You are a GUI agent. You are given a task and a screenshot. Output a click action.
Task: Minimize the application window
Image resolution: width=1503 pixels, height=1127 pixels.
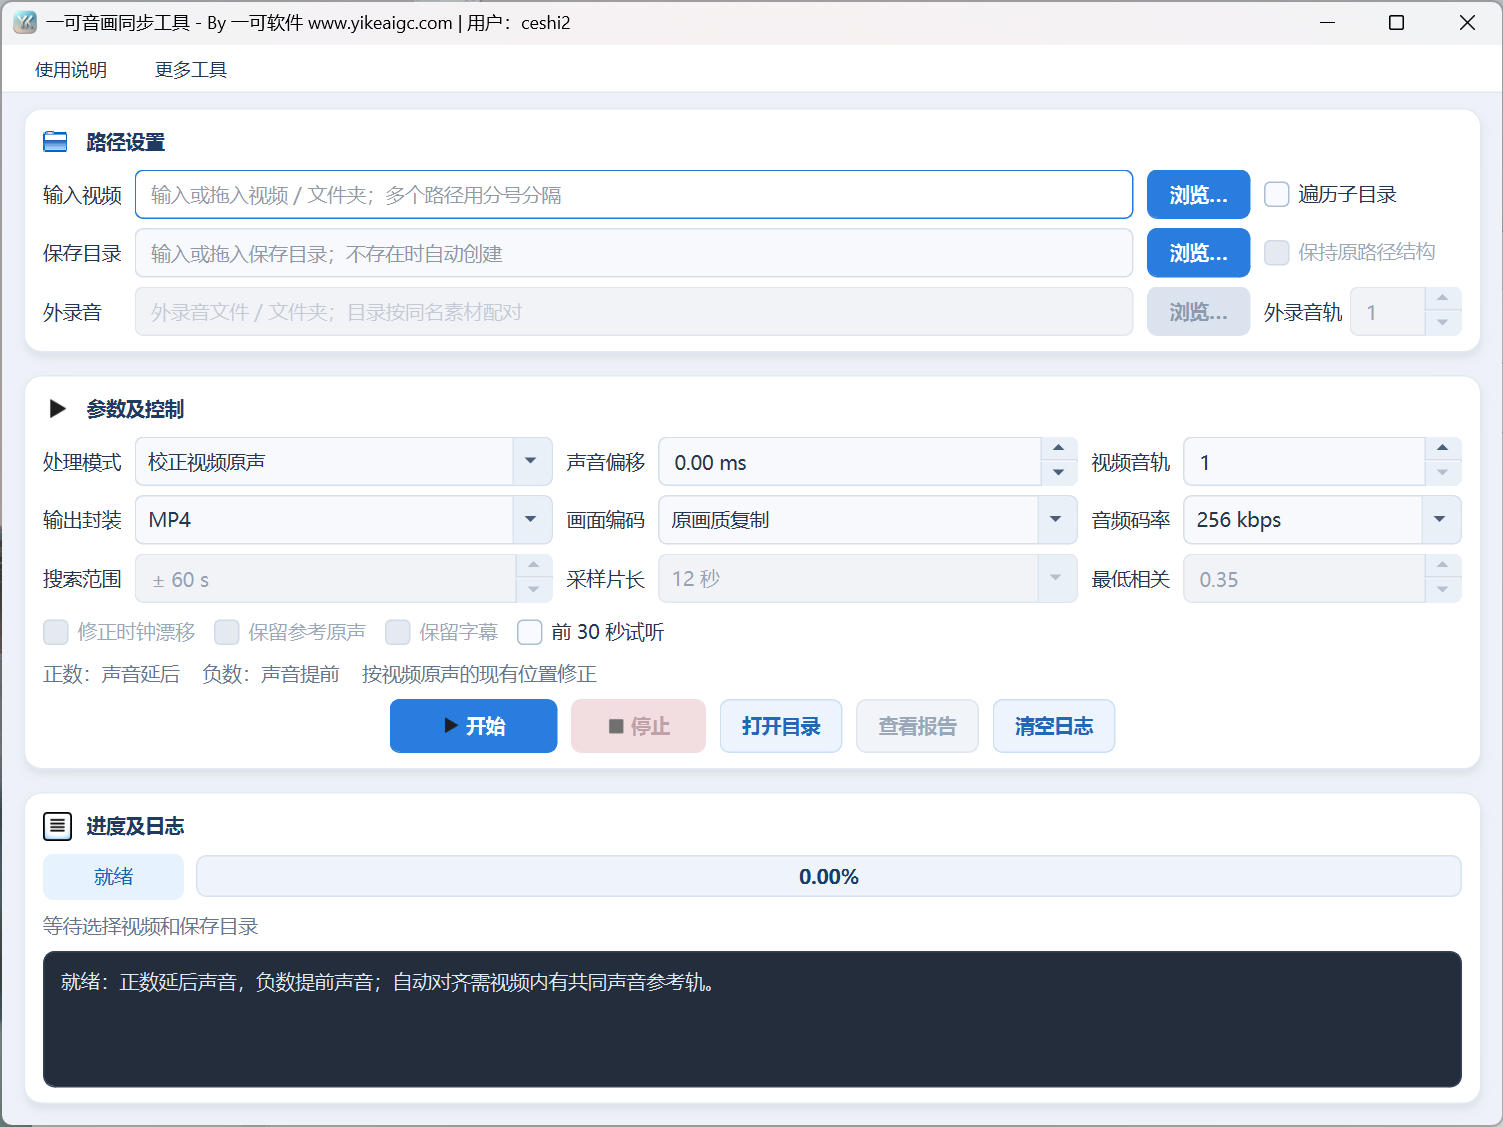pos(1327,22)
